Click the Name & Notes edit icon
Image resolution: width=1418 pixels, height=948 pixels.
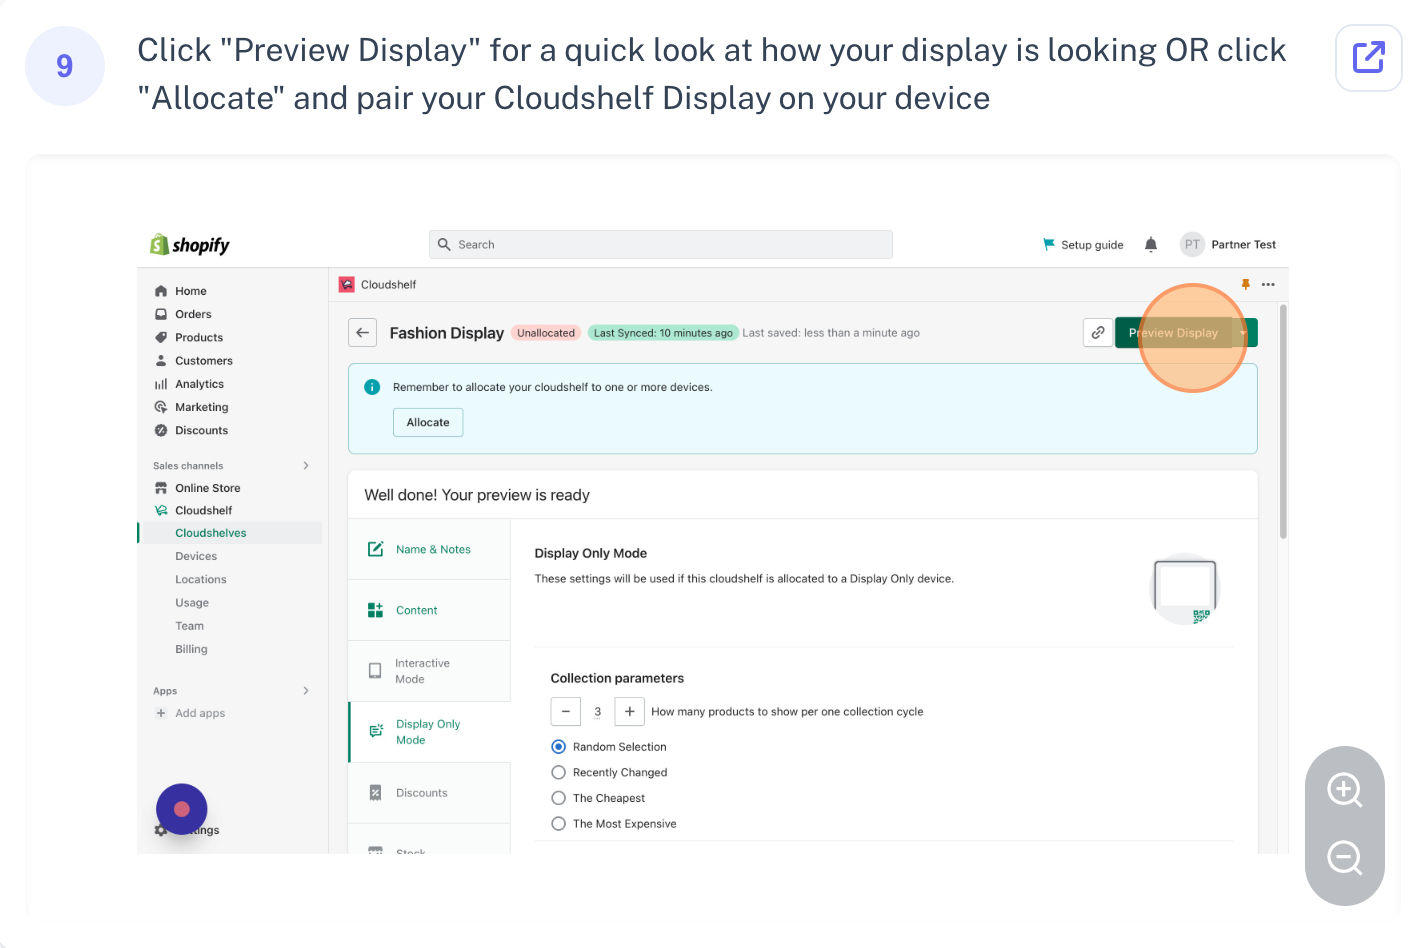click(376, 549)
